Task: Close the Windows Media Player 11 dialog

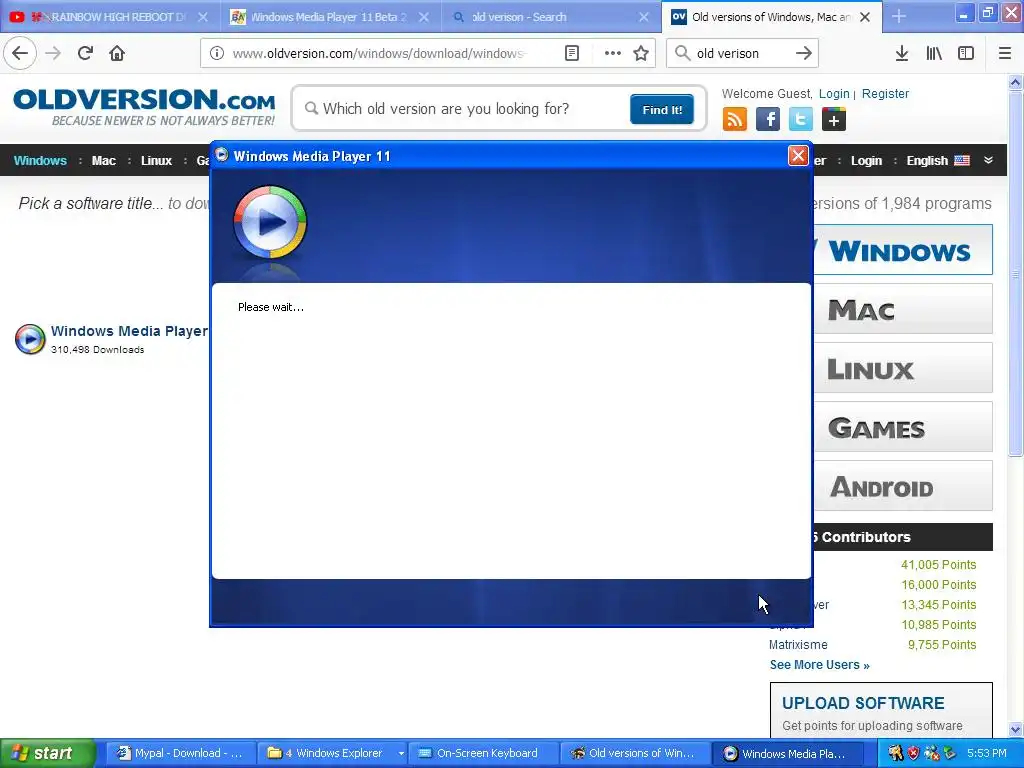Action: 797,155
